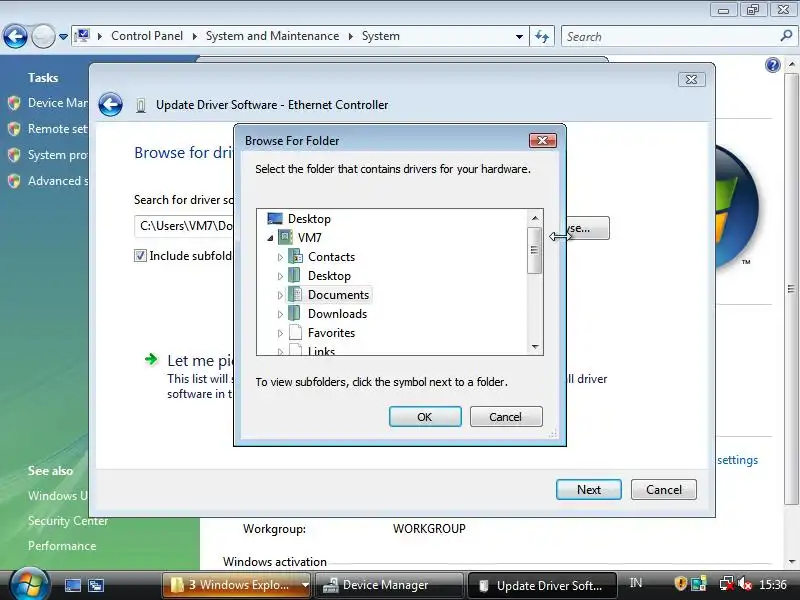
Task: Click the driver path field C:\Users\VM7
Action: tap(184, 226)
